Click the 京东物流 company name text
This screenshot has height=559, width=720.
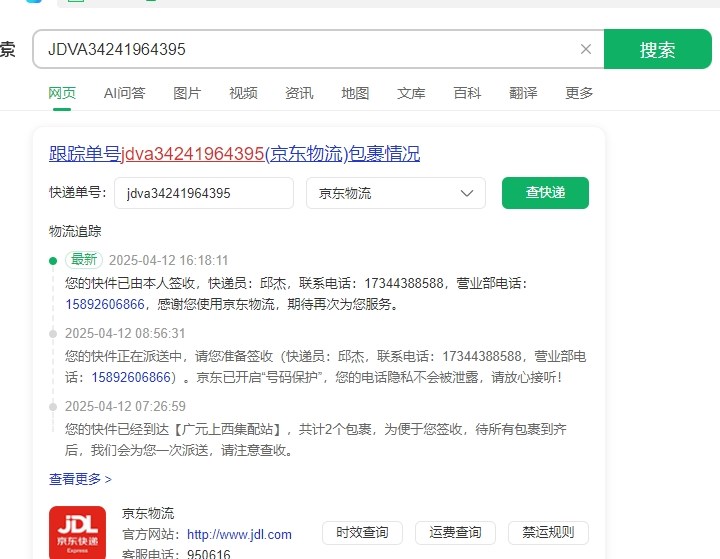click(x=148, y=513)
